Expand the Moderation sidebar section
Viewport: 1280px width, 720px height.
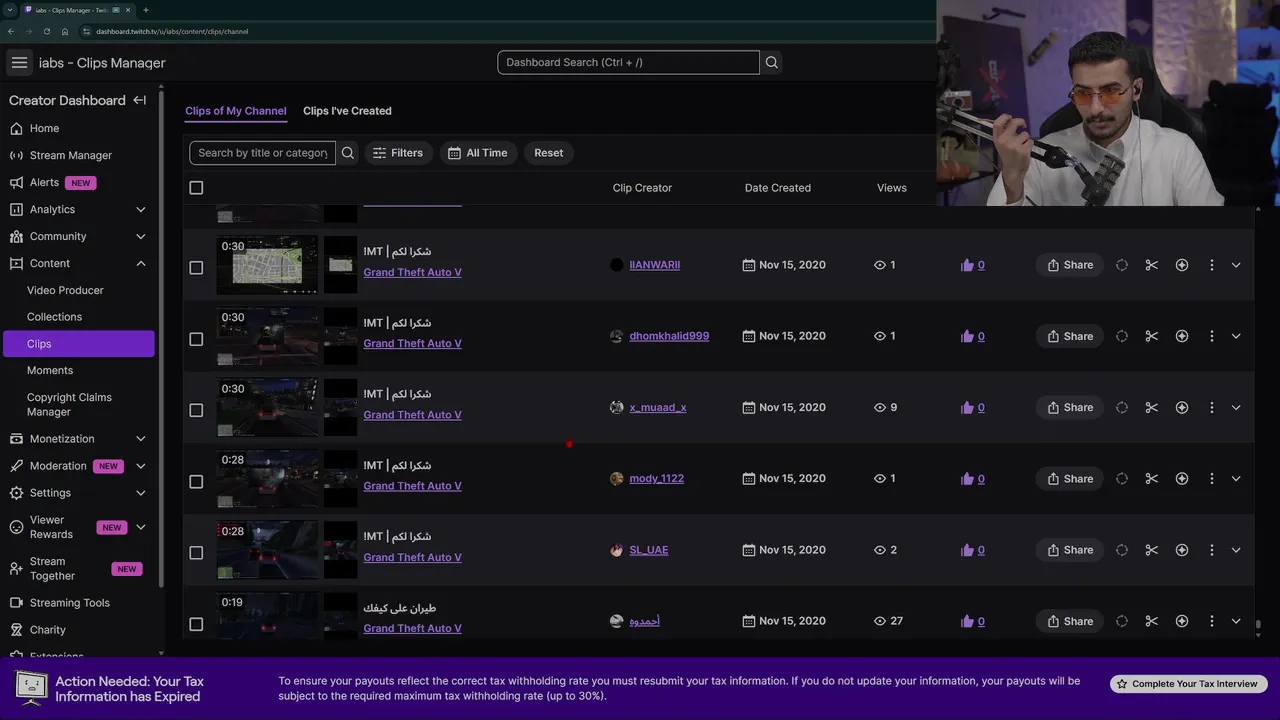point(140,466)
